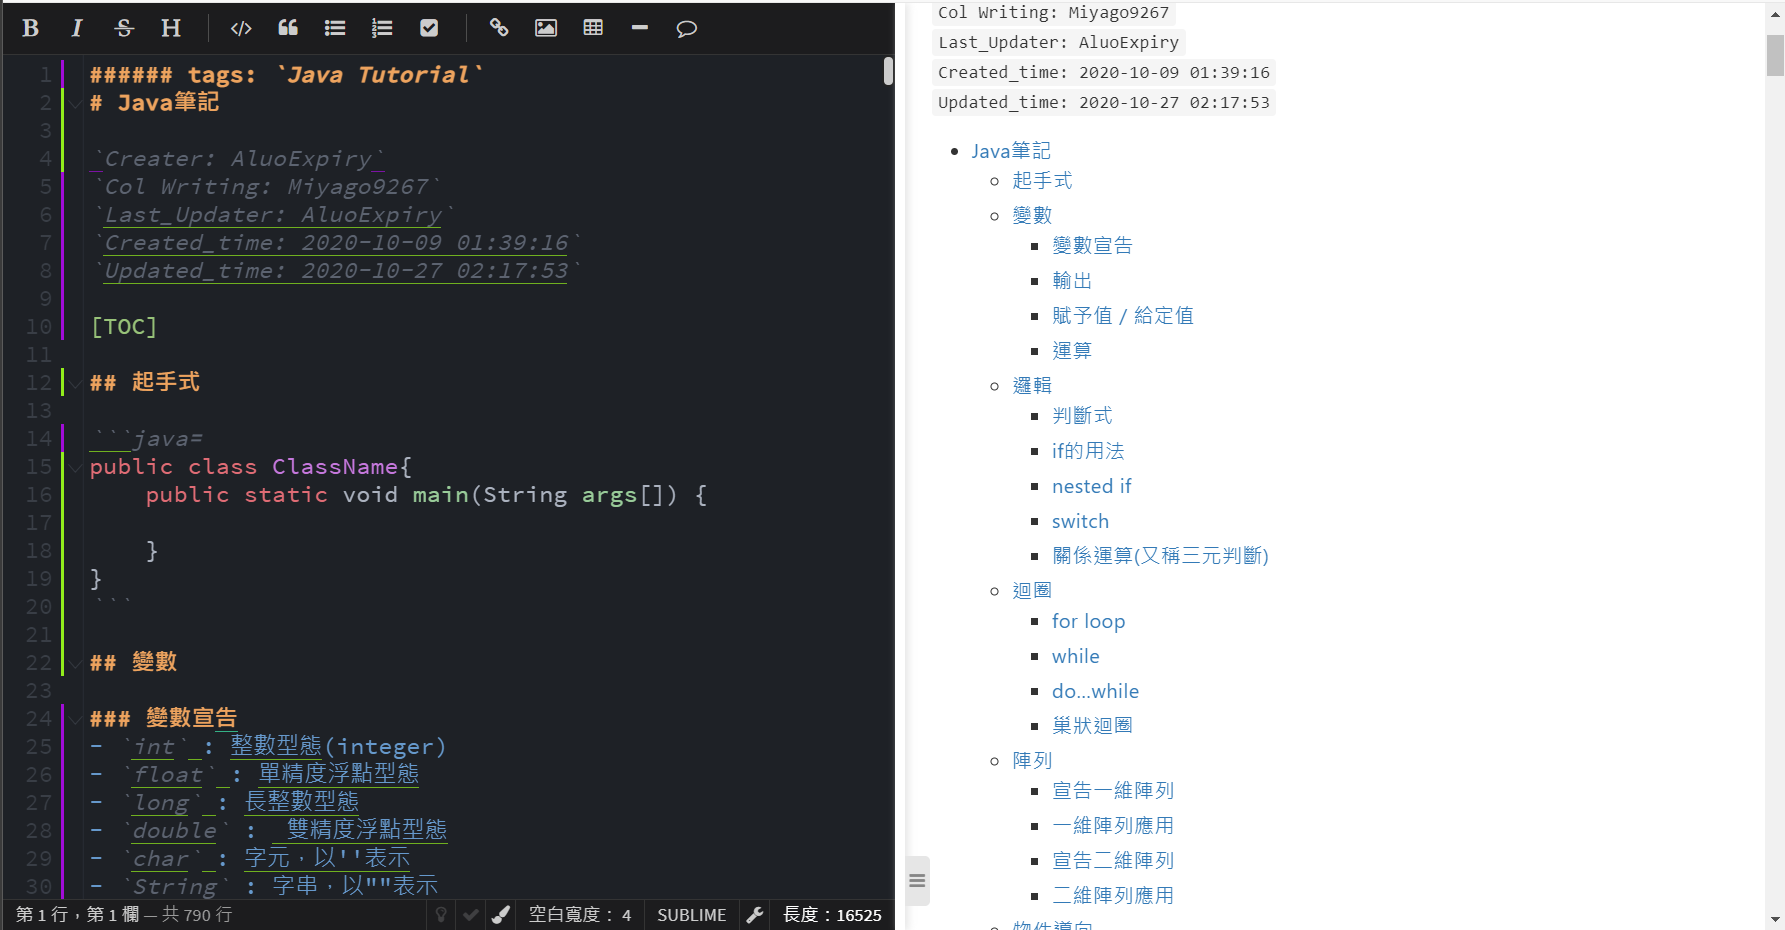This screenshot has width=1785, height=930.
Task: Open the SUBLIME keymap selector
Action: [x=691, y=914]
